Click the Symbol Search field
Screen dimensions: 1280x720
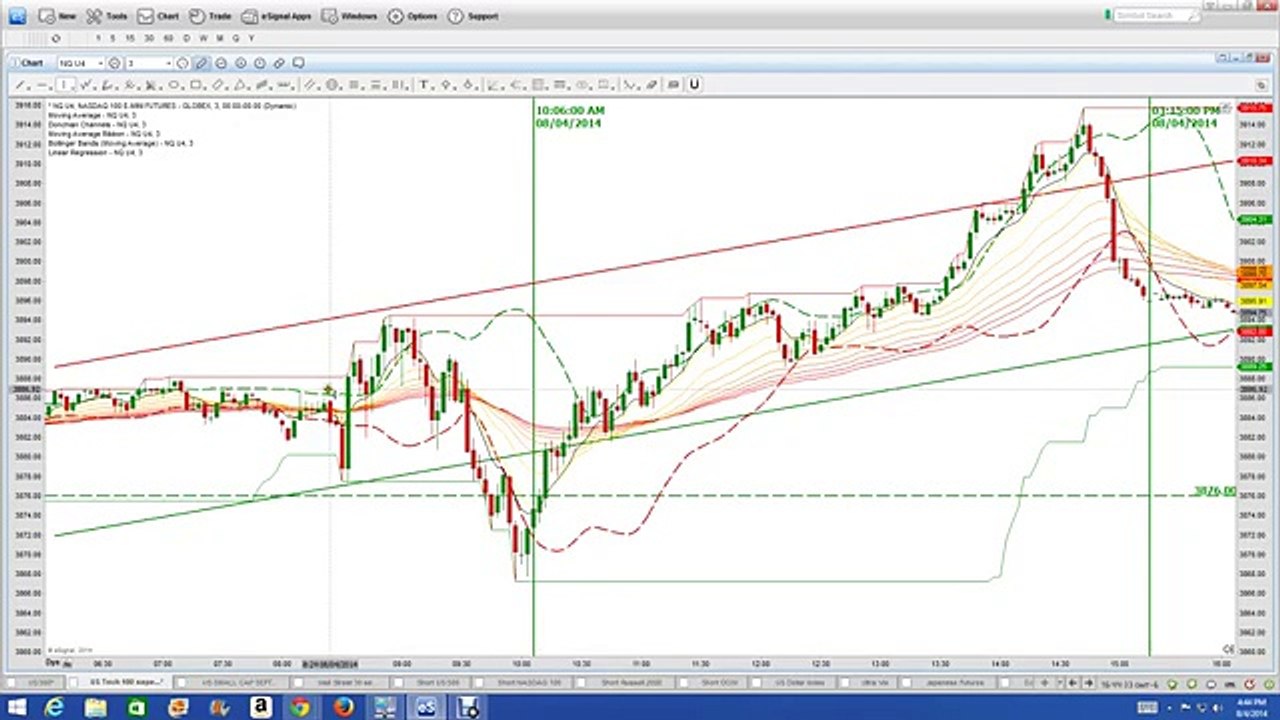coord(1156,16)
